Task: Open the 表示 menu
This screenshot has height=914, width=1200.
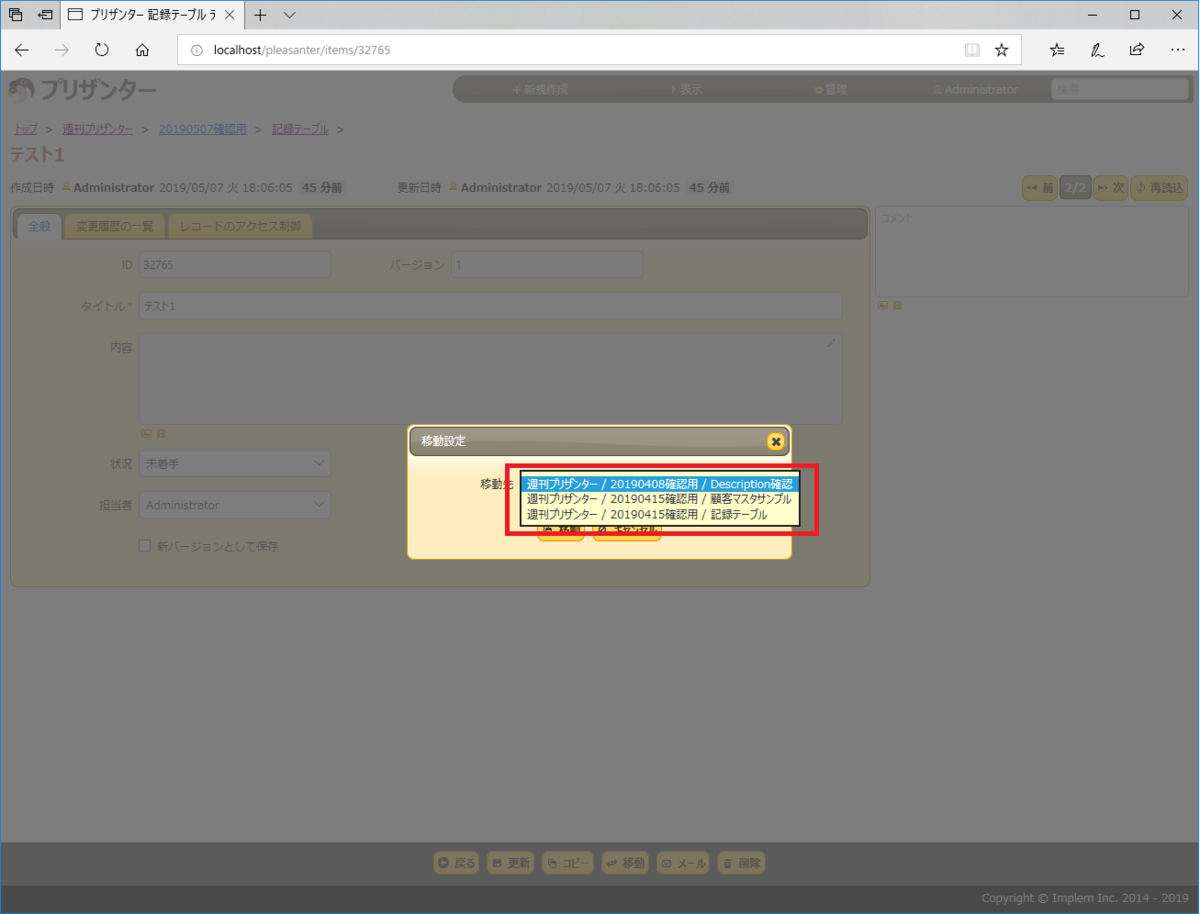Action: tap(686, 89)
